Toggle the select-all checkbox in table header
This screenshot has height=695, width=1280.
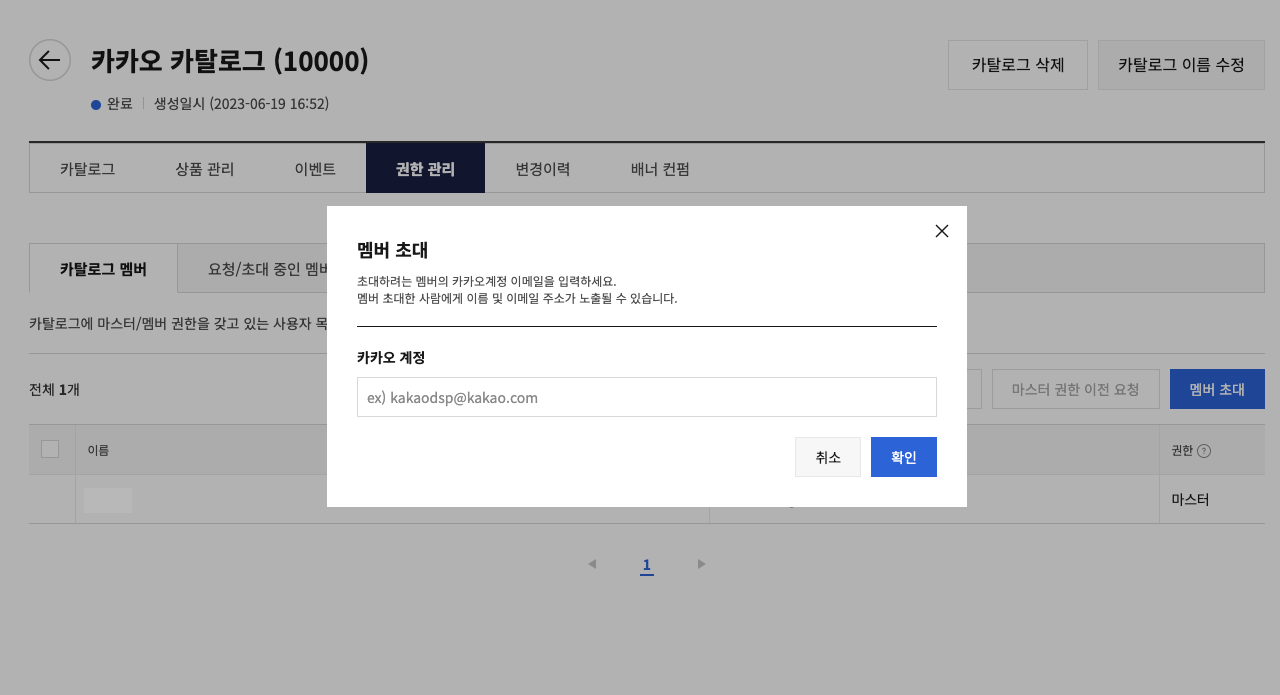50,449
